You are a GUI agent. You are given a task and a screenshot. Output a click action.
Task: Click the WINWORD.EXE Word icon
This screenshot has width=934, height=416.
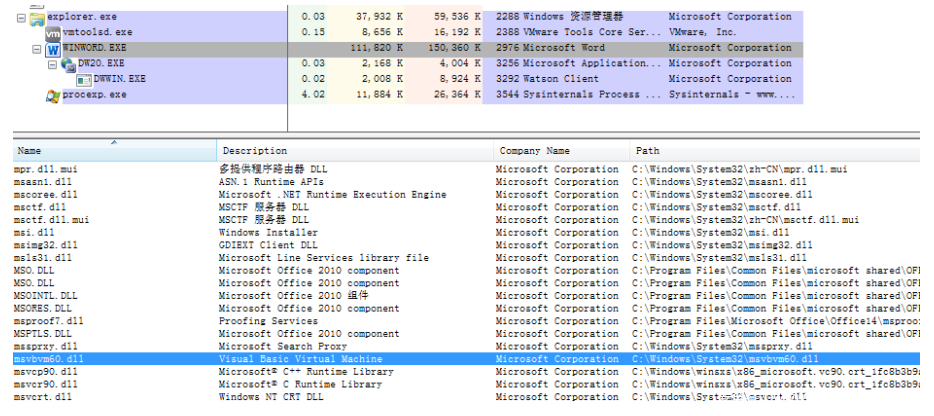pos(52,48)
